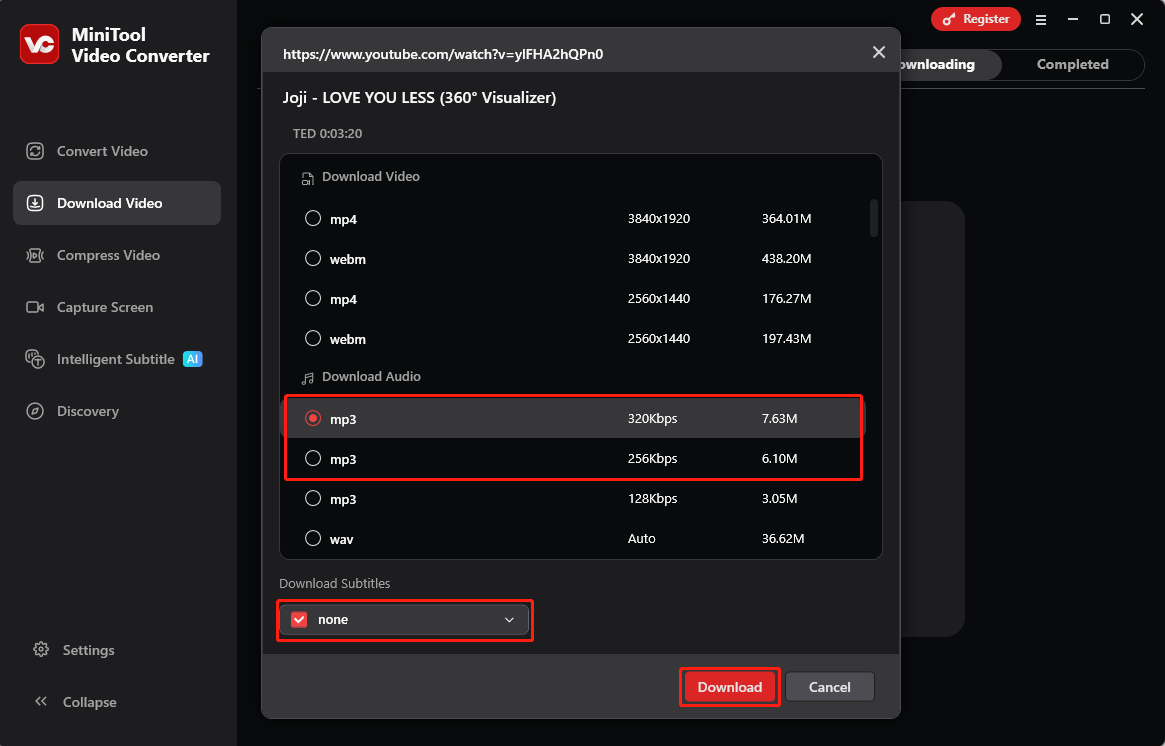
Task: Open the Download Subtitles dropdown
Action: [509, 619]
